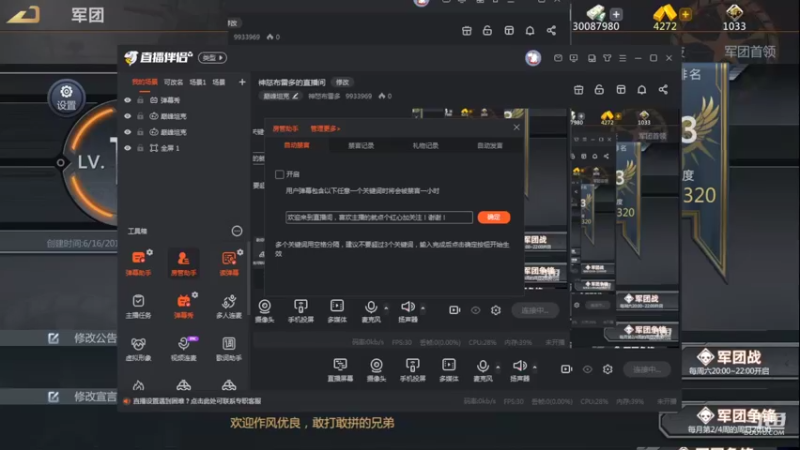Screen dimensions: 800x450
Task: Click record icon in outer bottom toolbar
Action: click(x=566, y=369)
